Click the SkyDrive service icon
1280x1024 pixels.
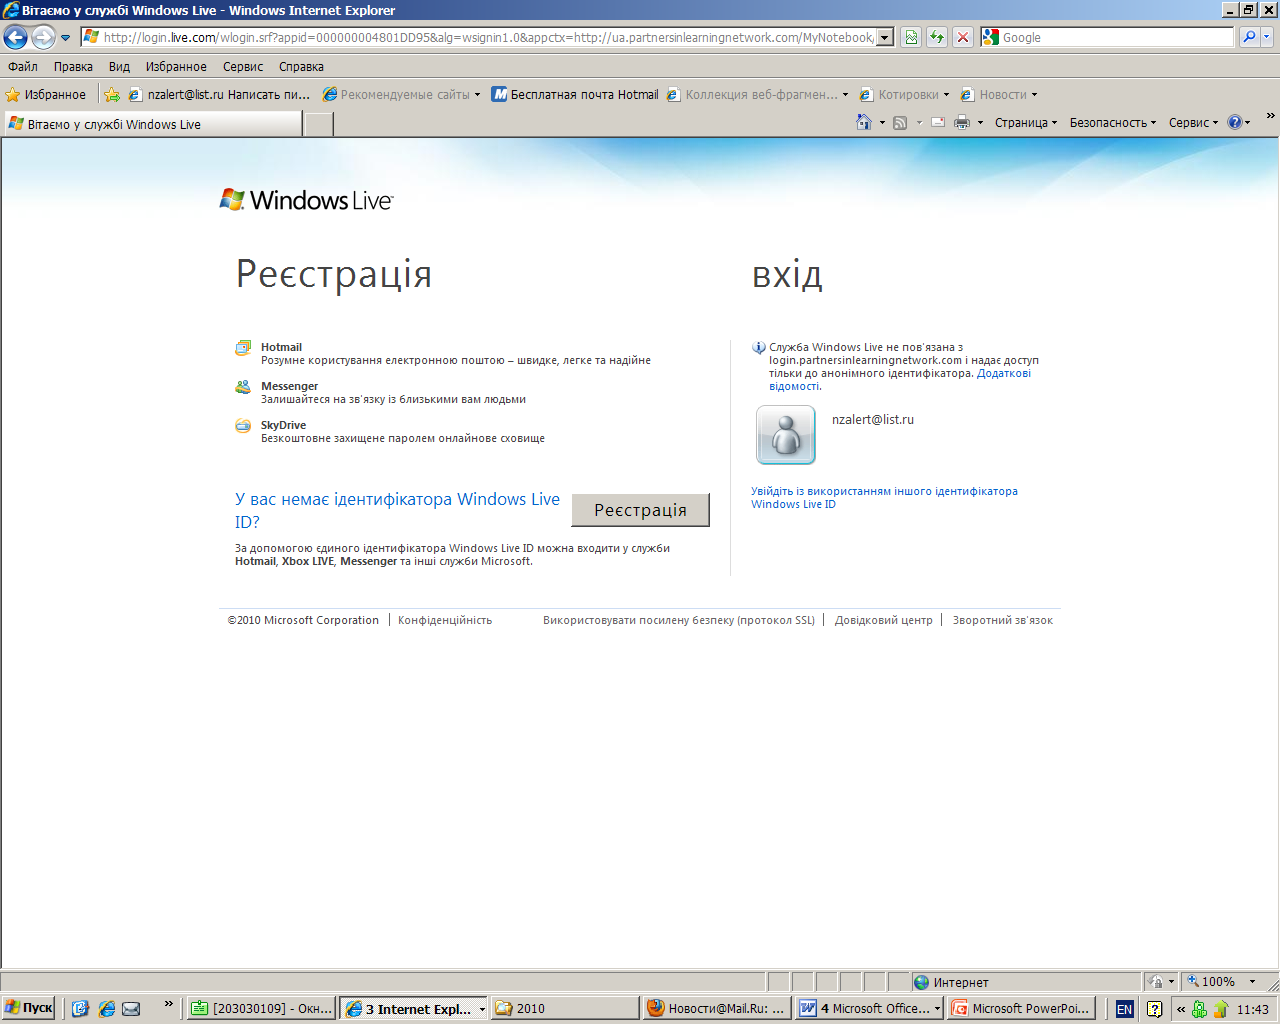coord(243,426)
